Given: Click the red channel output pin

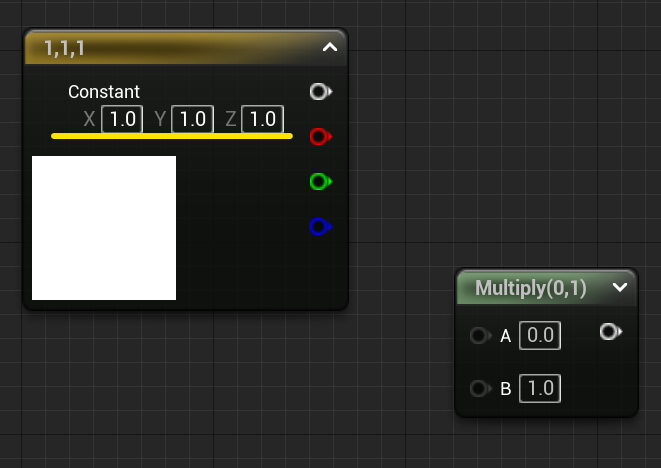Looking at the screenshot, I should (x=320, y=137).
